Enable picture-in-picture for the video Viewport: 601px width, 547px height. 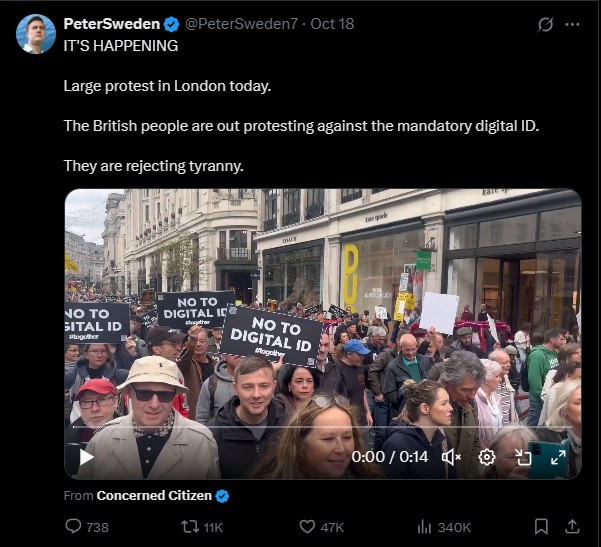(523, 457)
